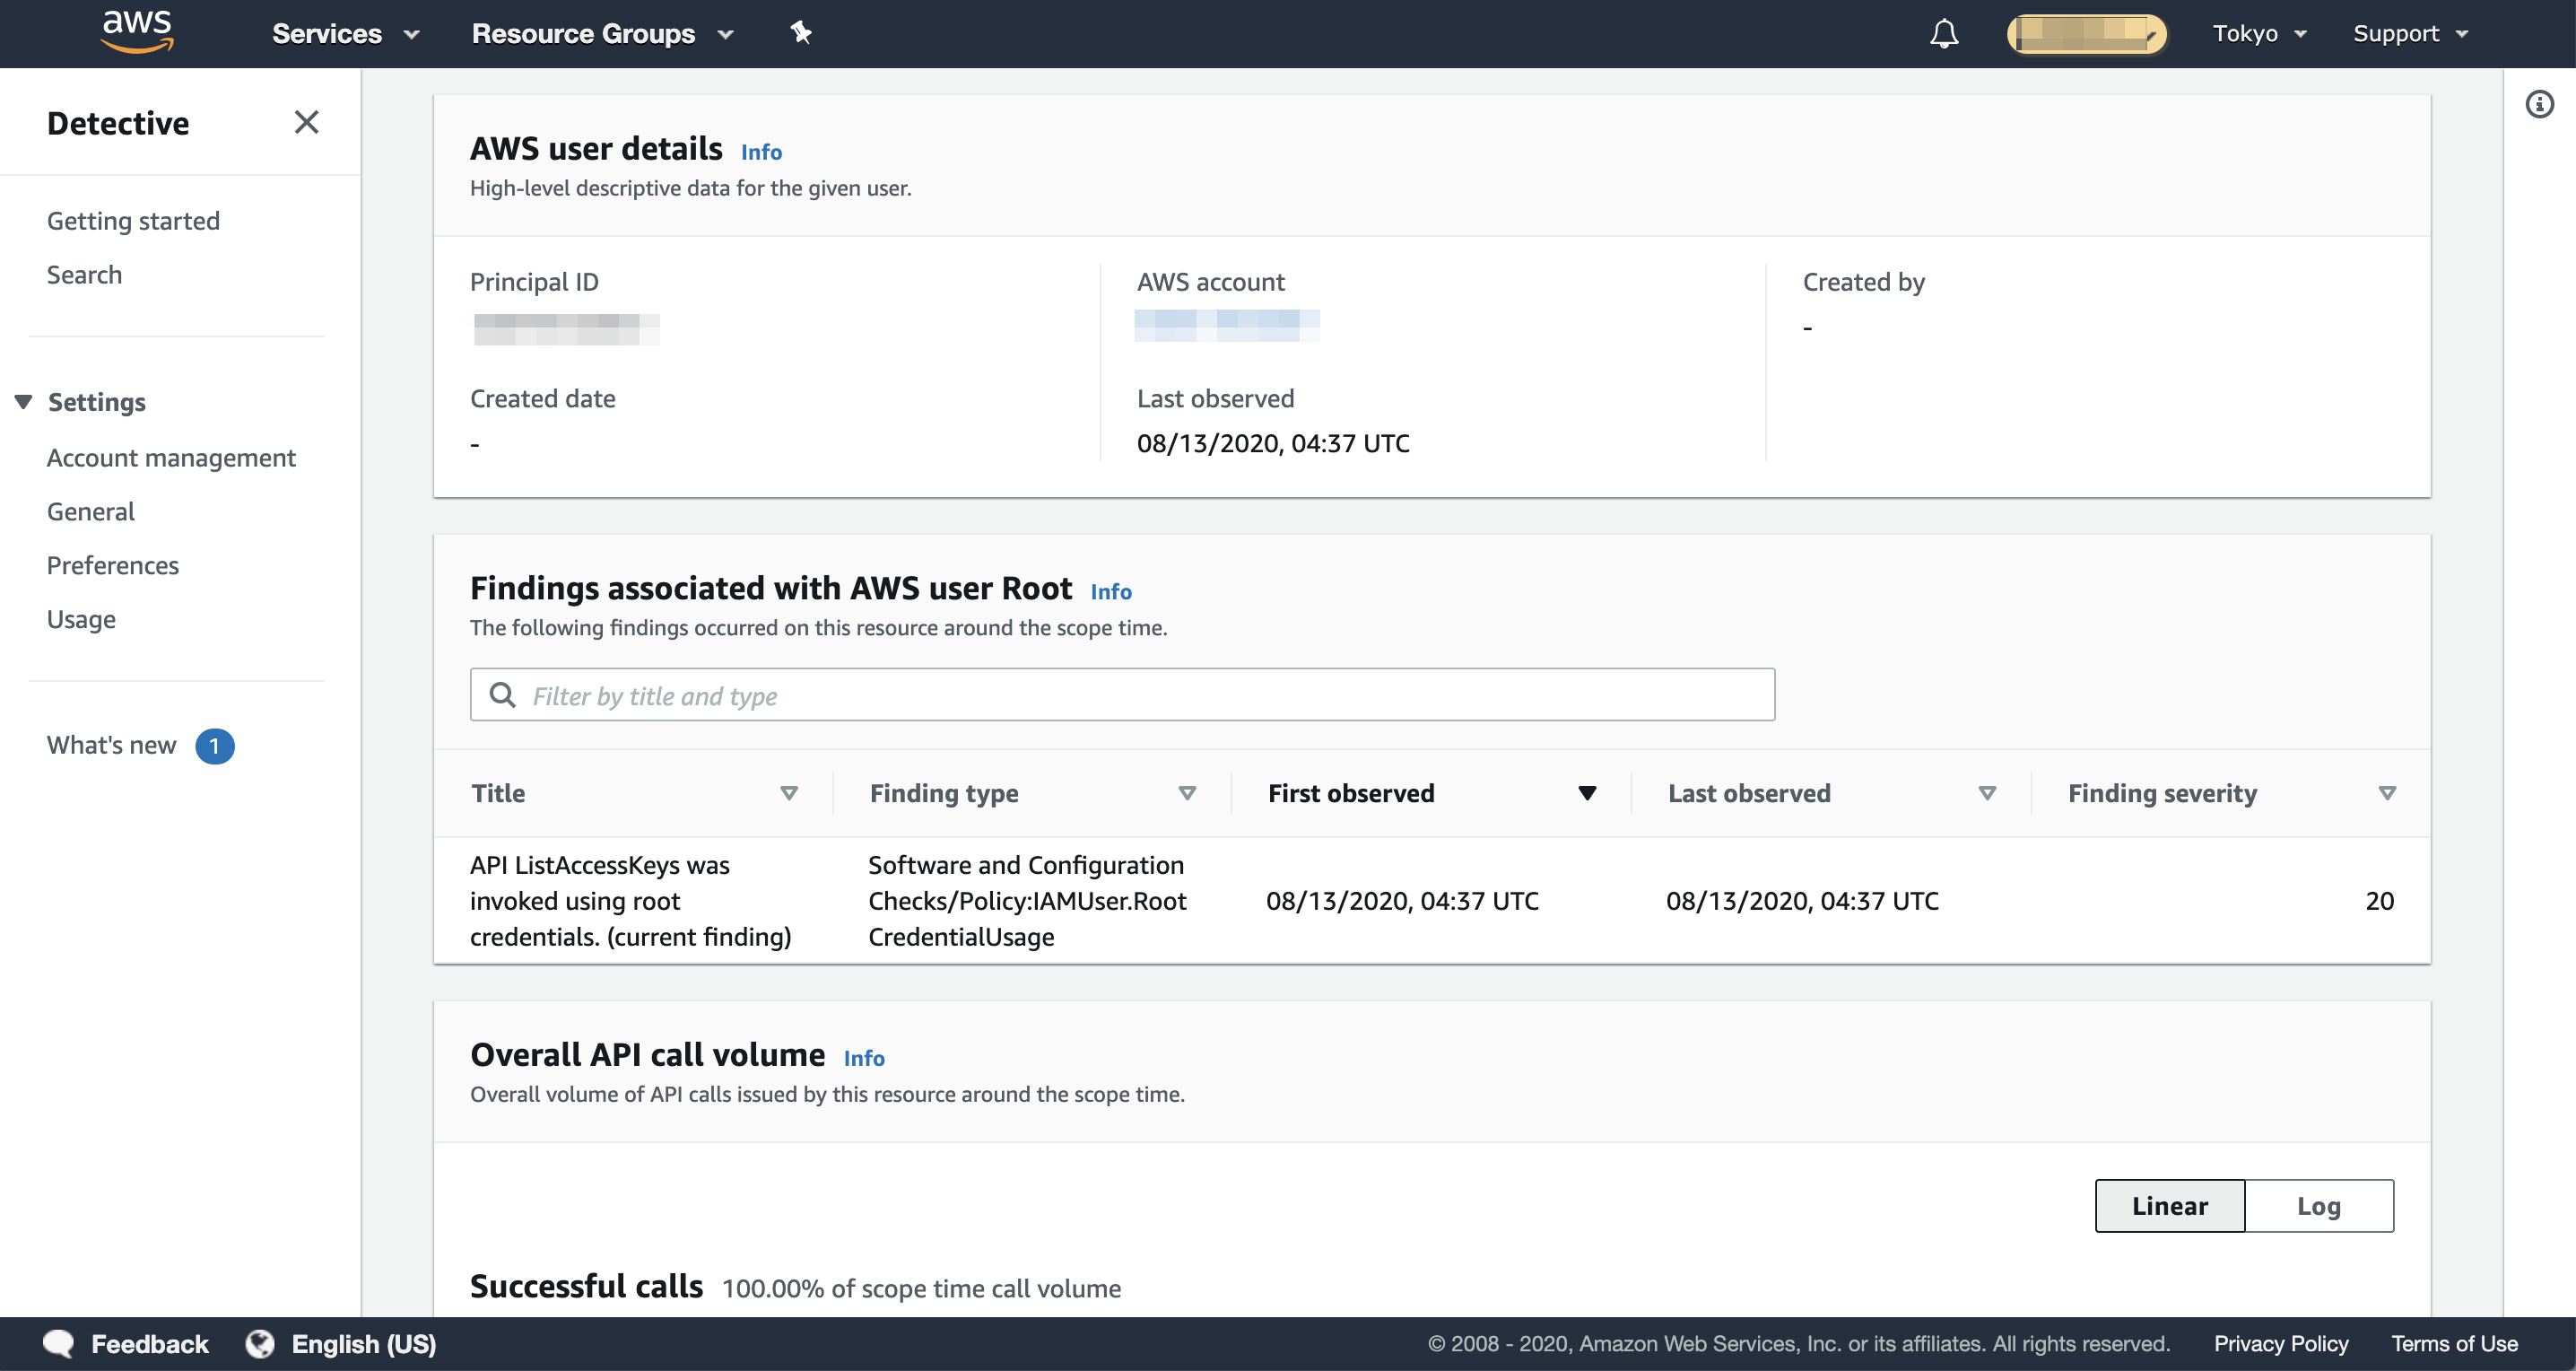Click the pin shortcuts icon
This screenshot has height=1371, width=2576.
point(801,33)
